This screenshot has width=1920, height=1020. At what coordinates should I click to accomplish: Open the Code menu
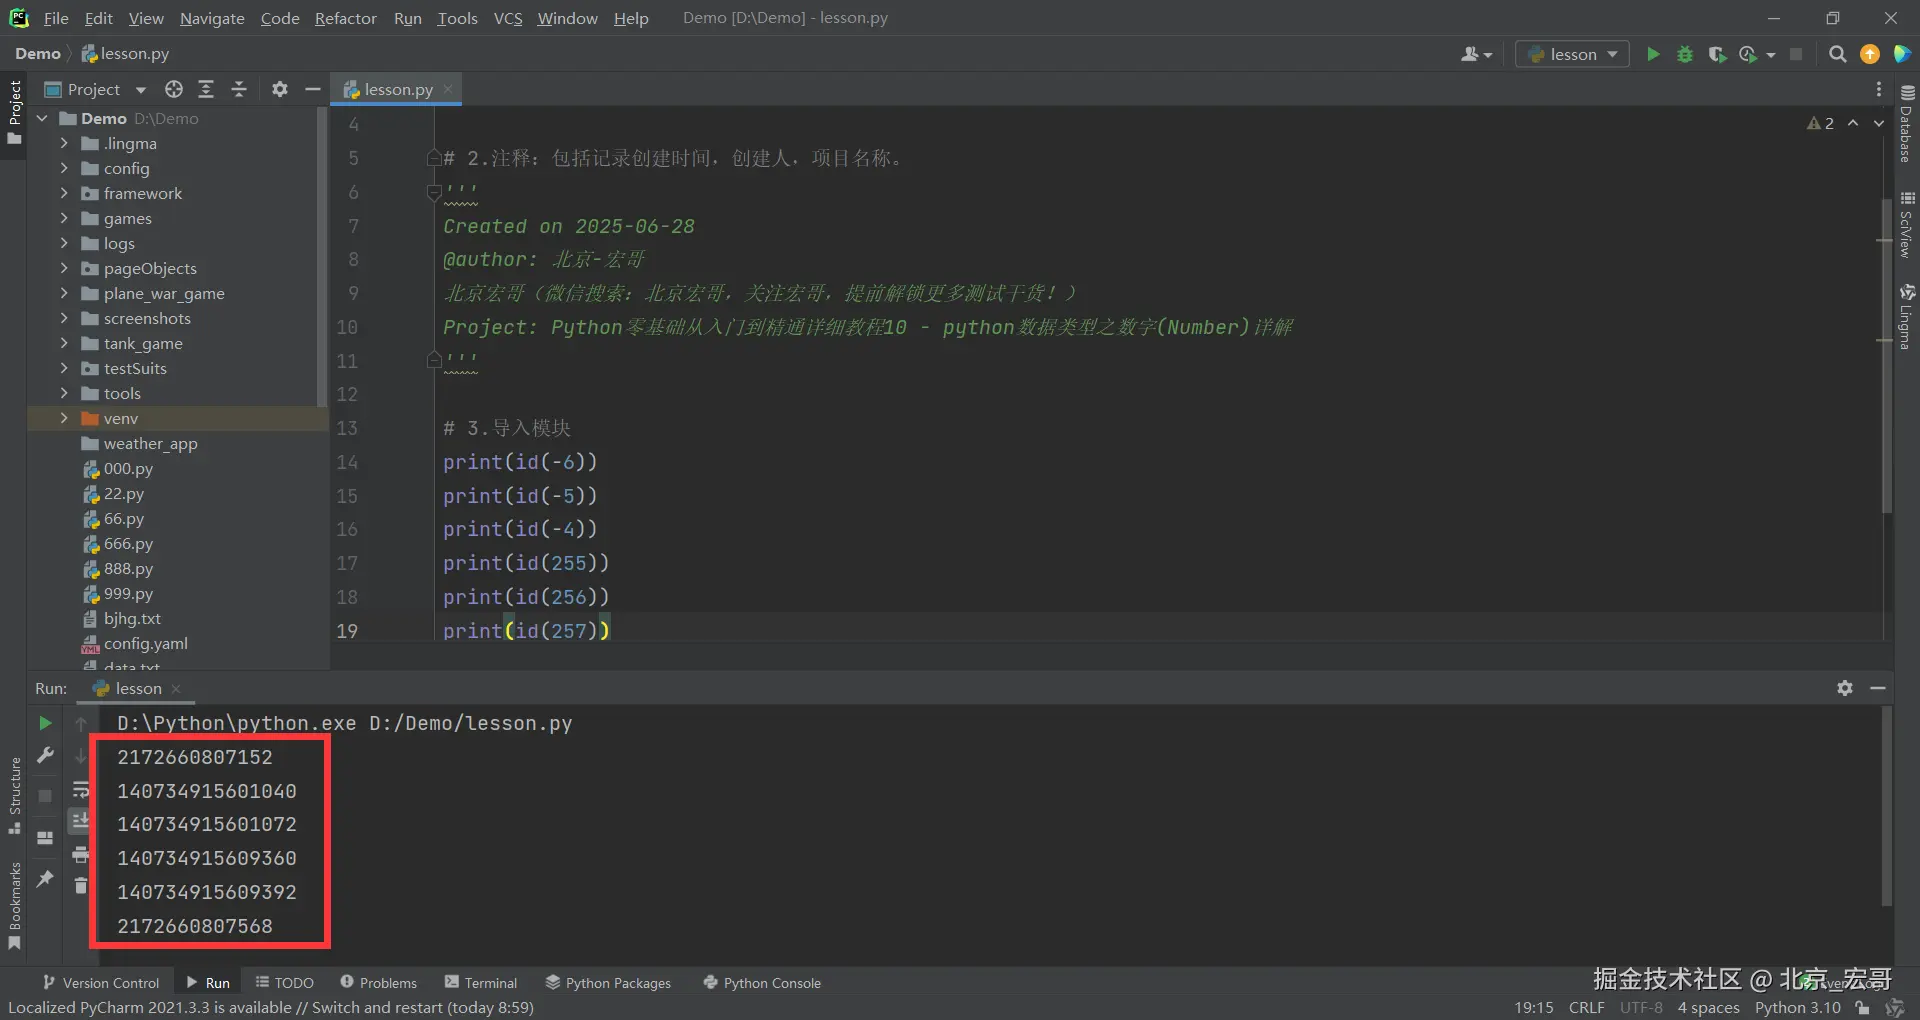tap(280, 18)
